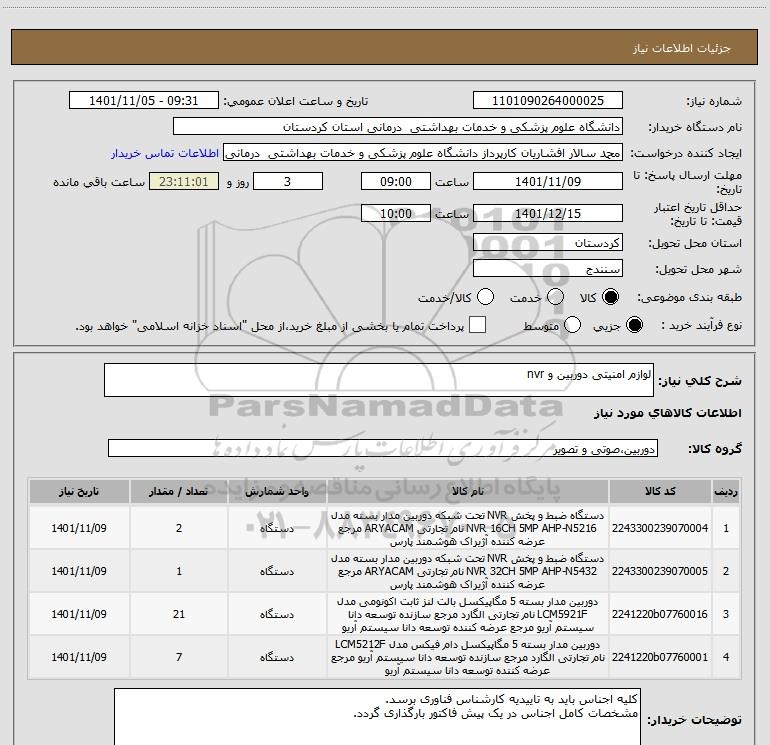The height and width of the screenshot is (745, 770).
Task: Click the واحد شمارش column header
Action: [x=277, y=492]
